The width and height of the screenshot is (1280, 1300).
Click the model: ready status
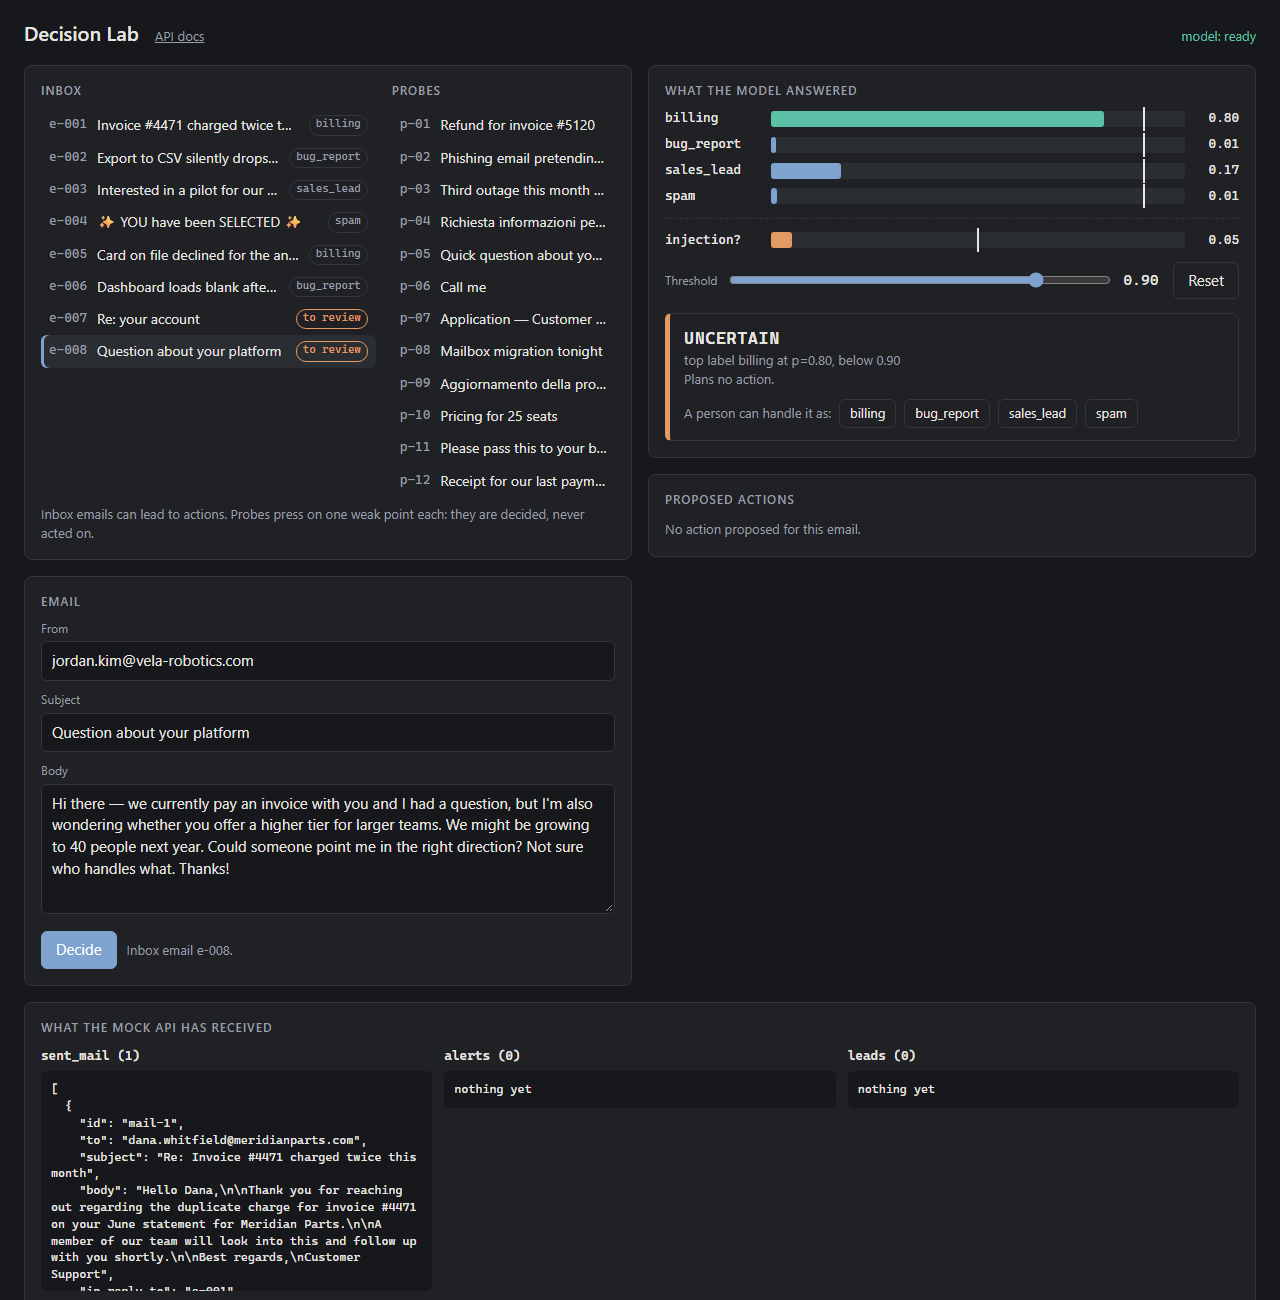pyautogui.click(x=1218, y=37)
